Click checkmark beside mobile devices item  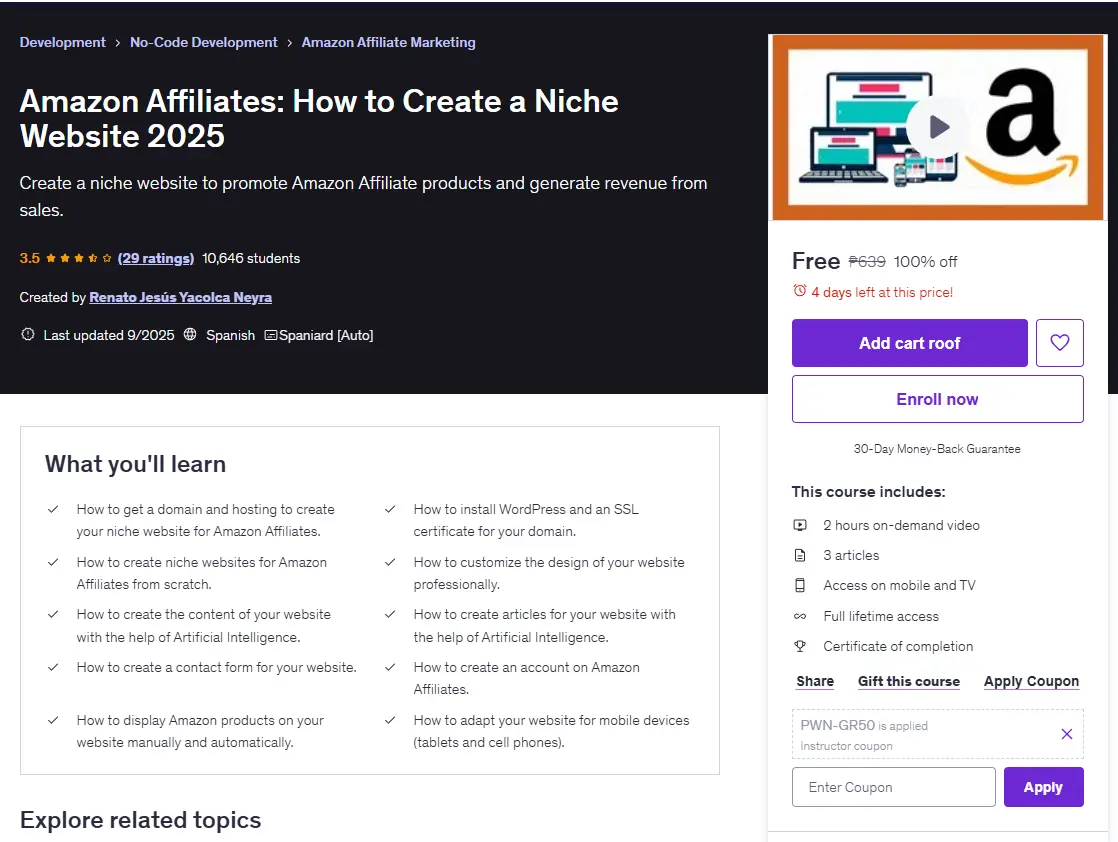pyautogui.click(x=390, y=720)
